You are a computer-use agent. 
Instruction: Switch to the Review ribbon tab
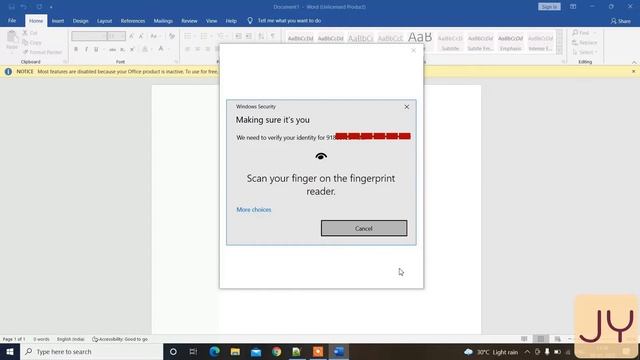[189, 21]
